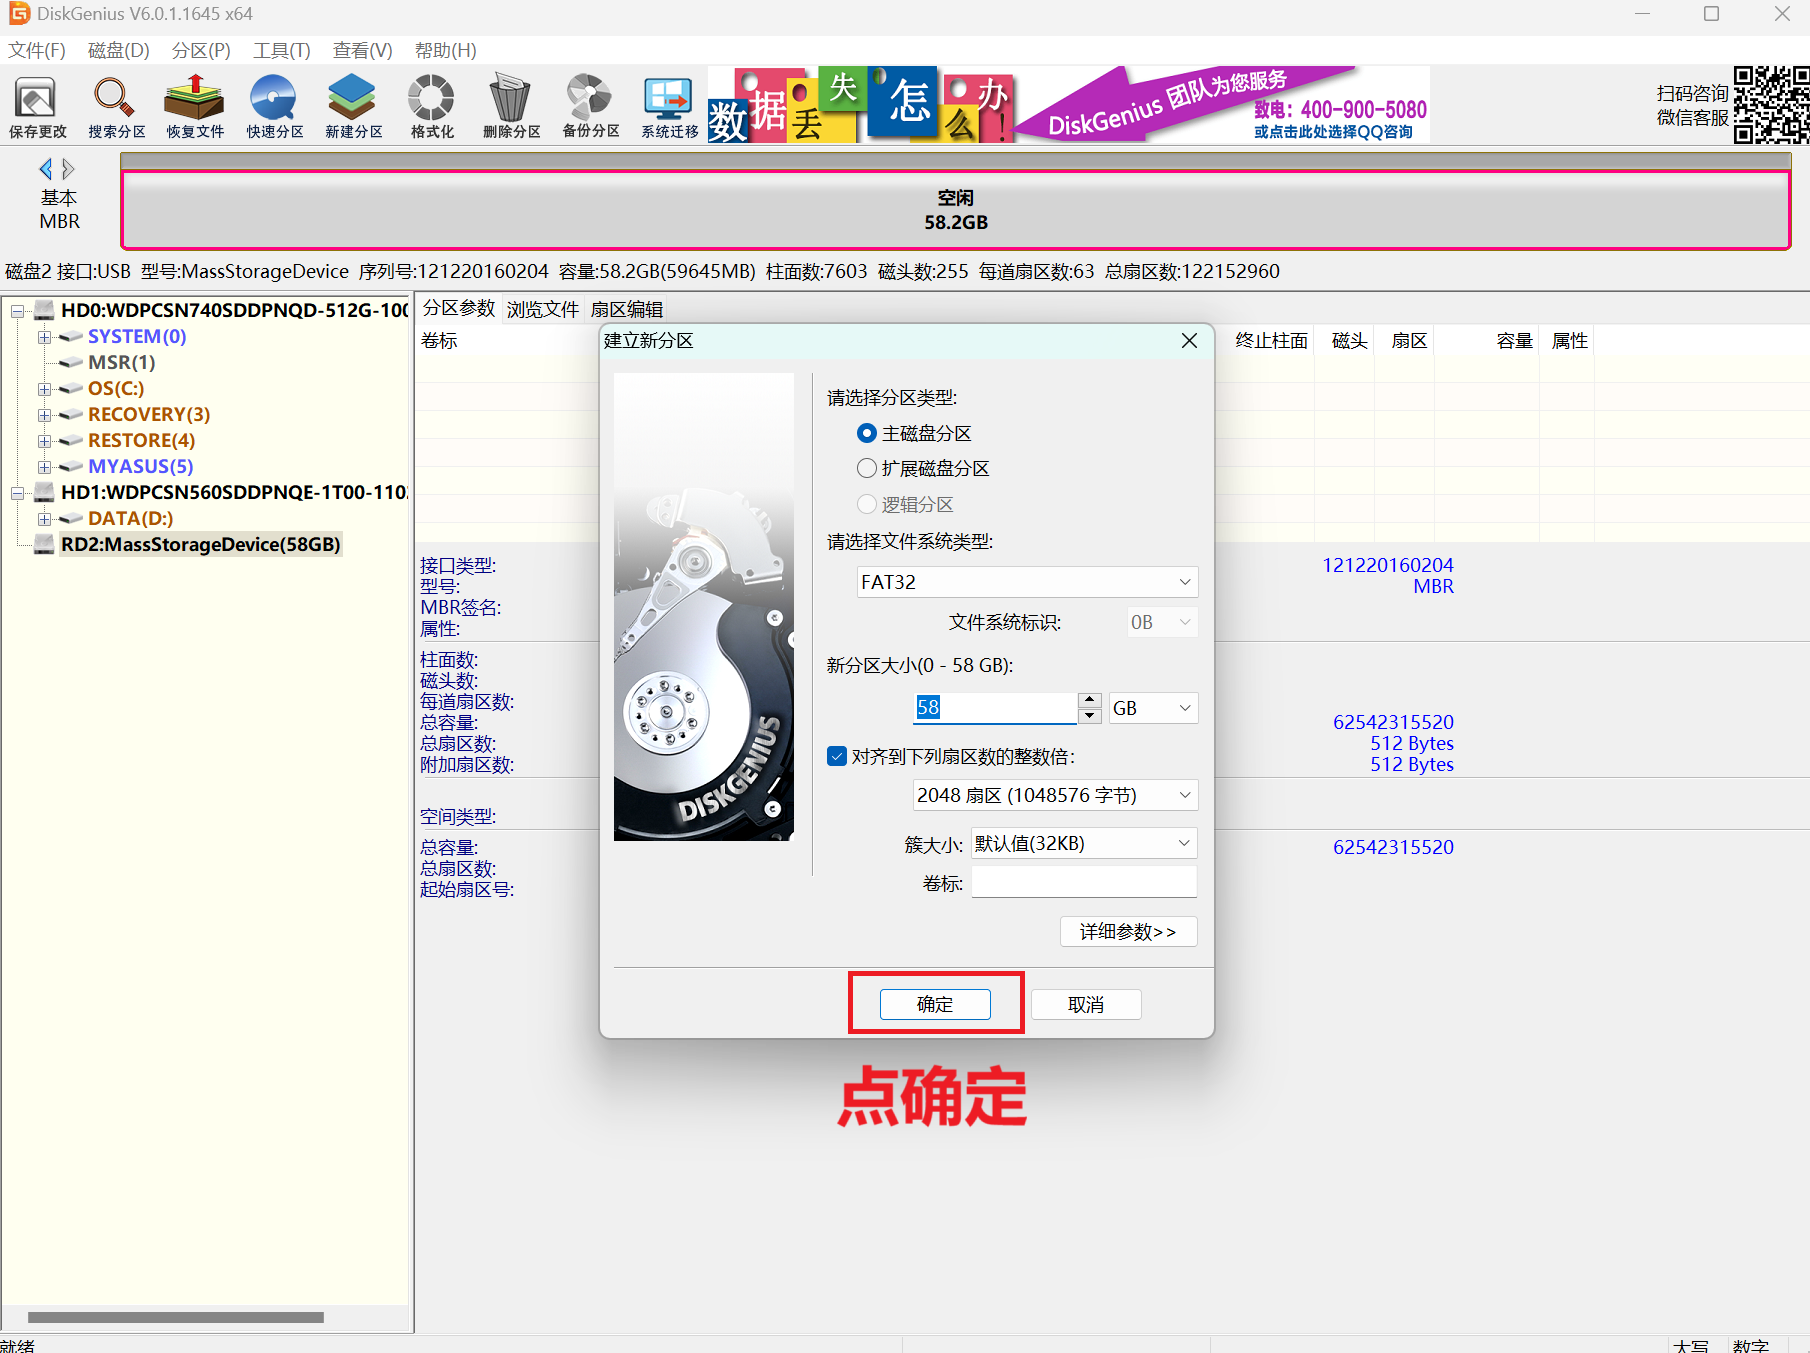
Task: Click the WeChat support QR code
Action: point(1771,105)
